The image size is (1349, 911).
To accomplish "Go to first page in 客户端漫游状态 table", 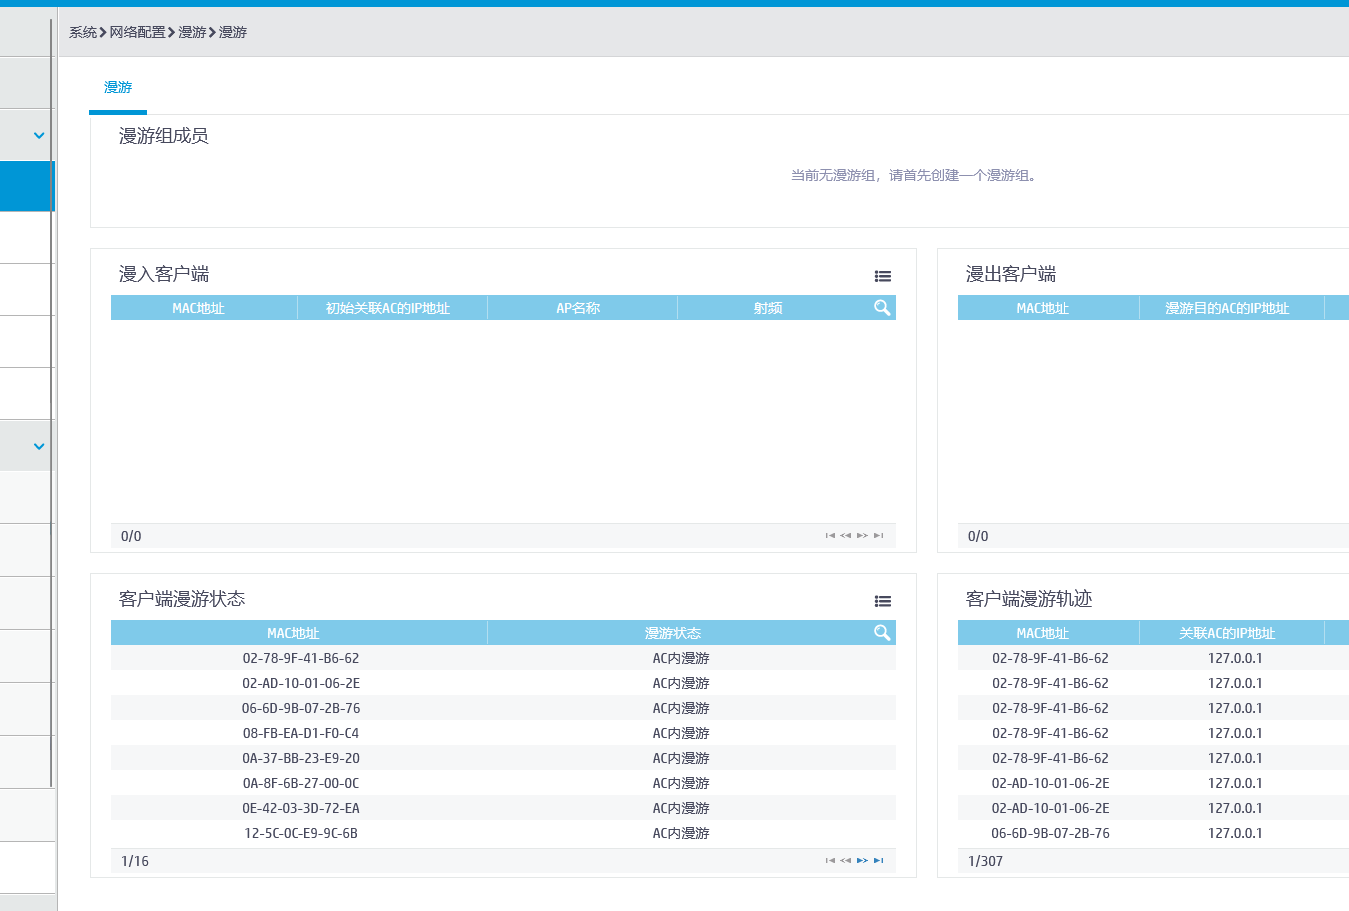I will tap(830, 860).
